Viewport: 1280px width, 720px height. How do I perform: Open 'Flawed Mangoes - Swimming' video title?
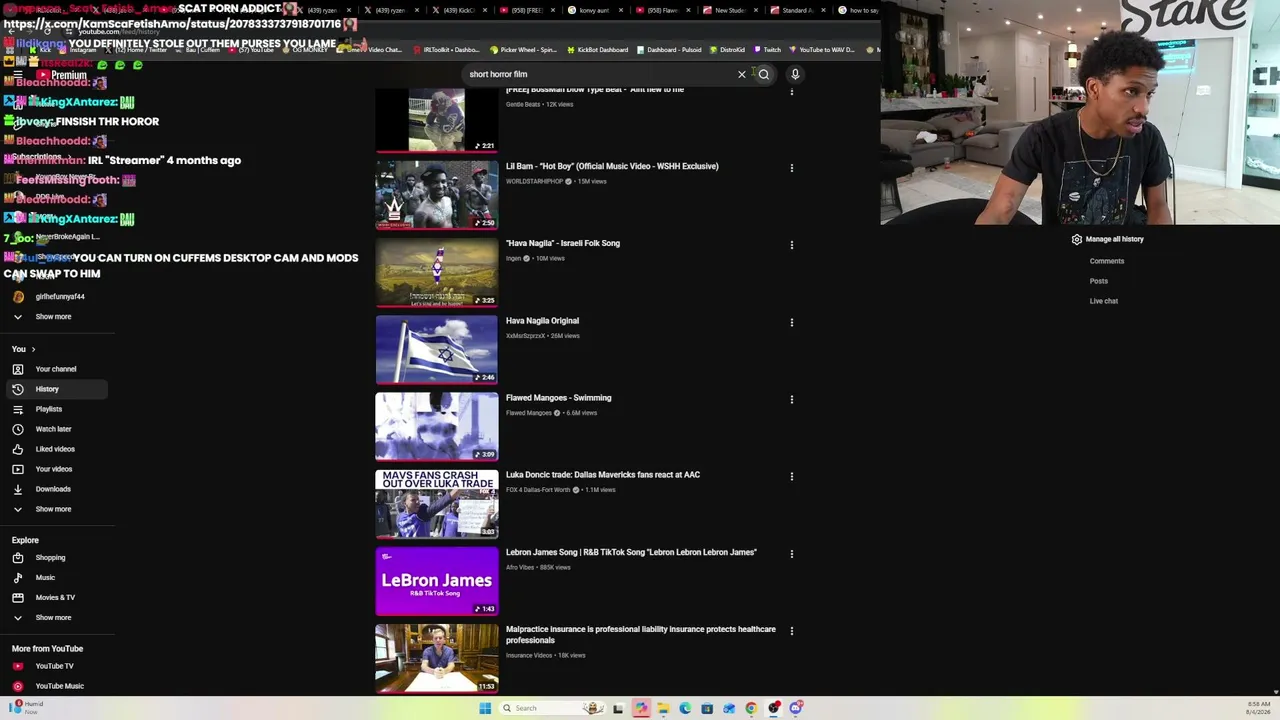coord(558,398)
